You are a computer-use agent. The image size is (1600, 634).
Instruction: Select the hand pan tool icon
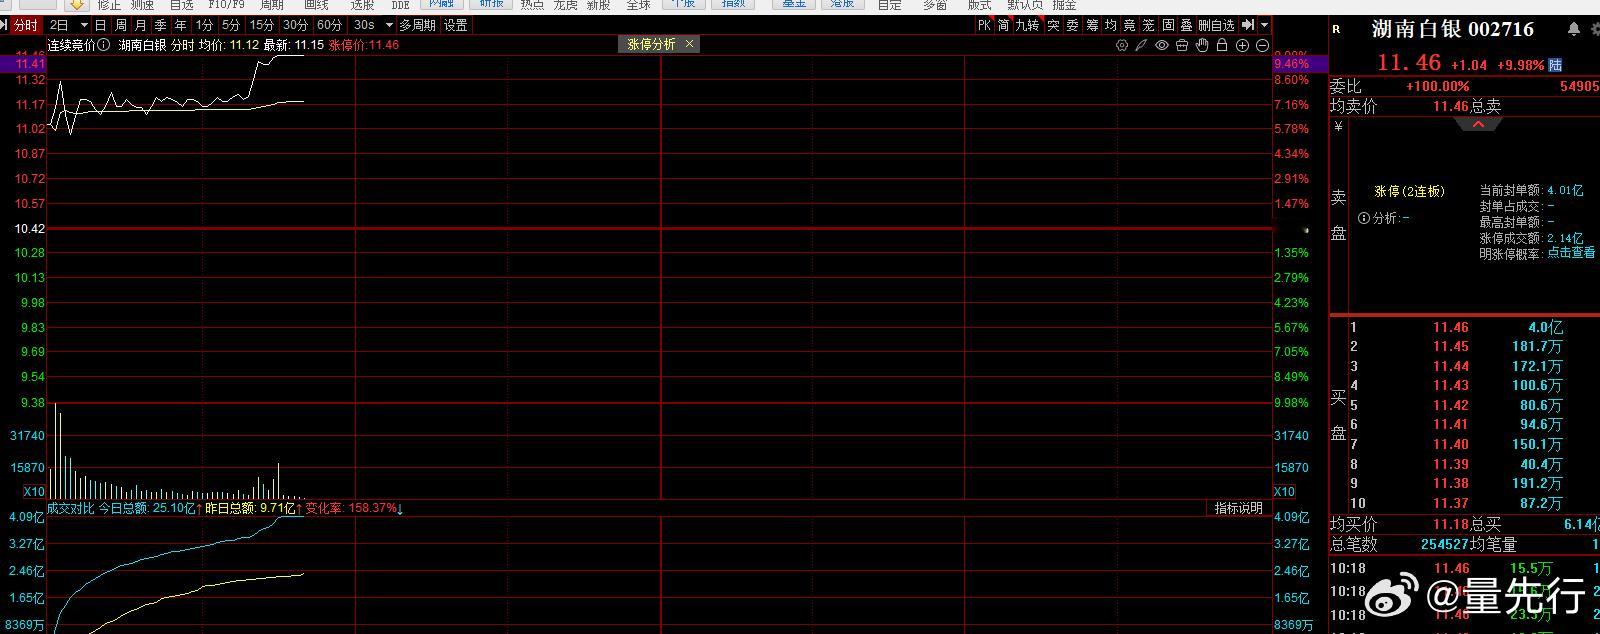[x=1202, y=45]
